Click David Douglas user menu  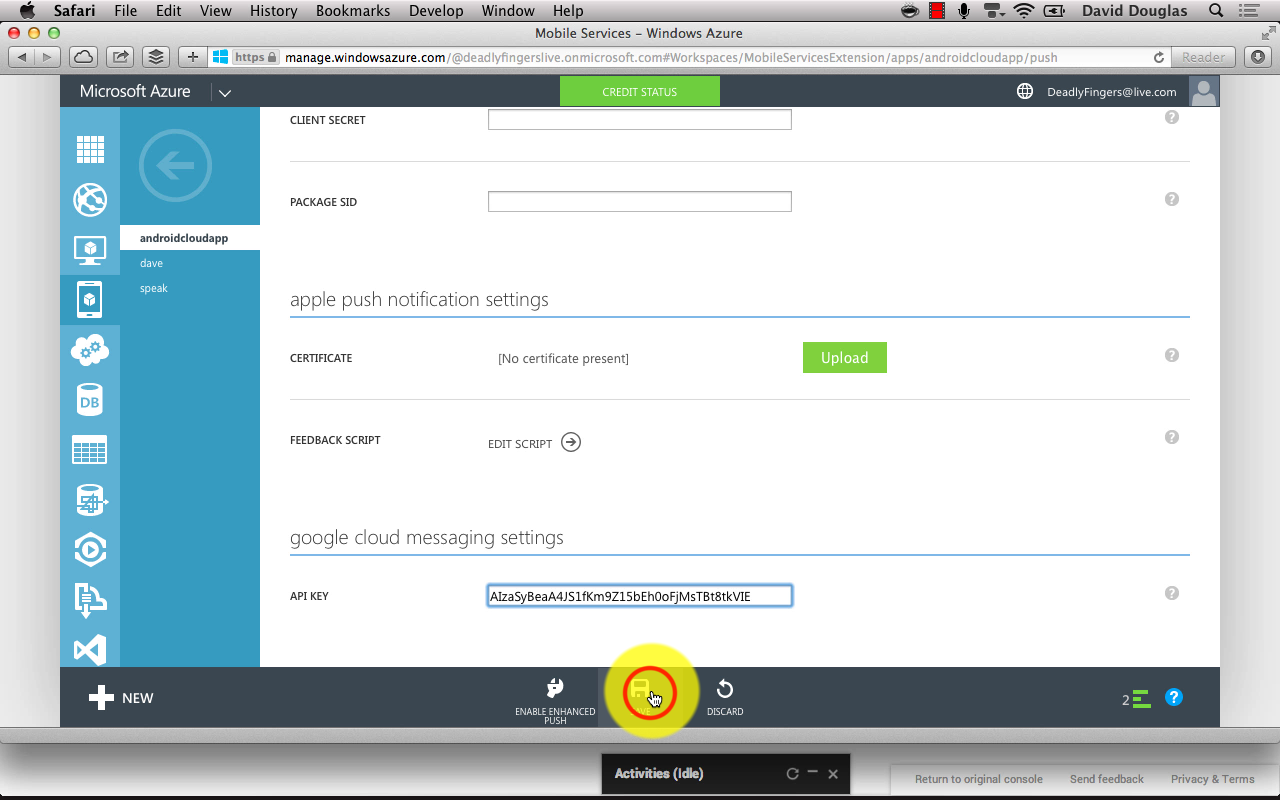pyautogui.click(x=1134, y=11)
